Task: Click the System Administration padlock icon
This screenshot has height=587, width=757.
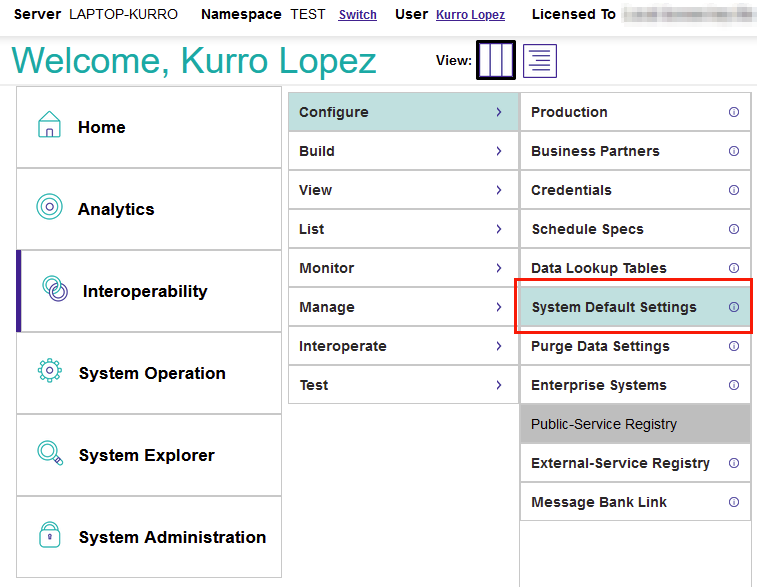Action: pos(49,536)
